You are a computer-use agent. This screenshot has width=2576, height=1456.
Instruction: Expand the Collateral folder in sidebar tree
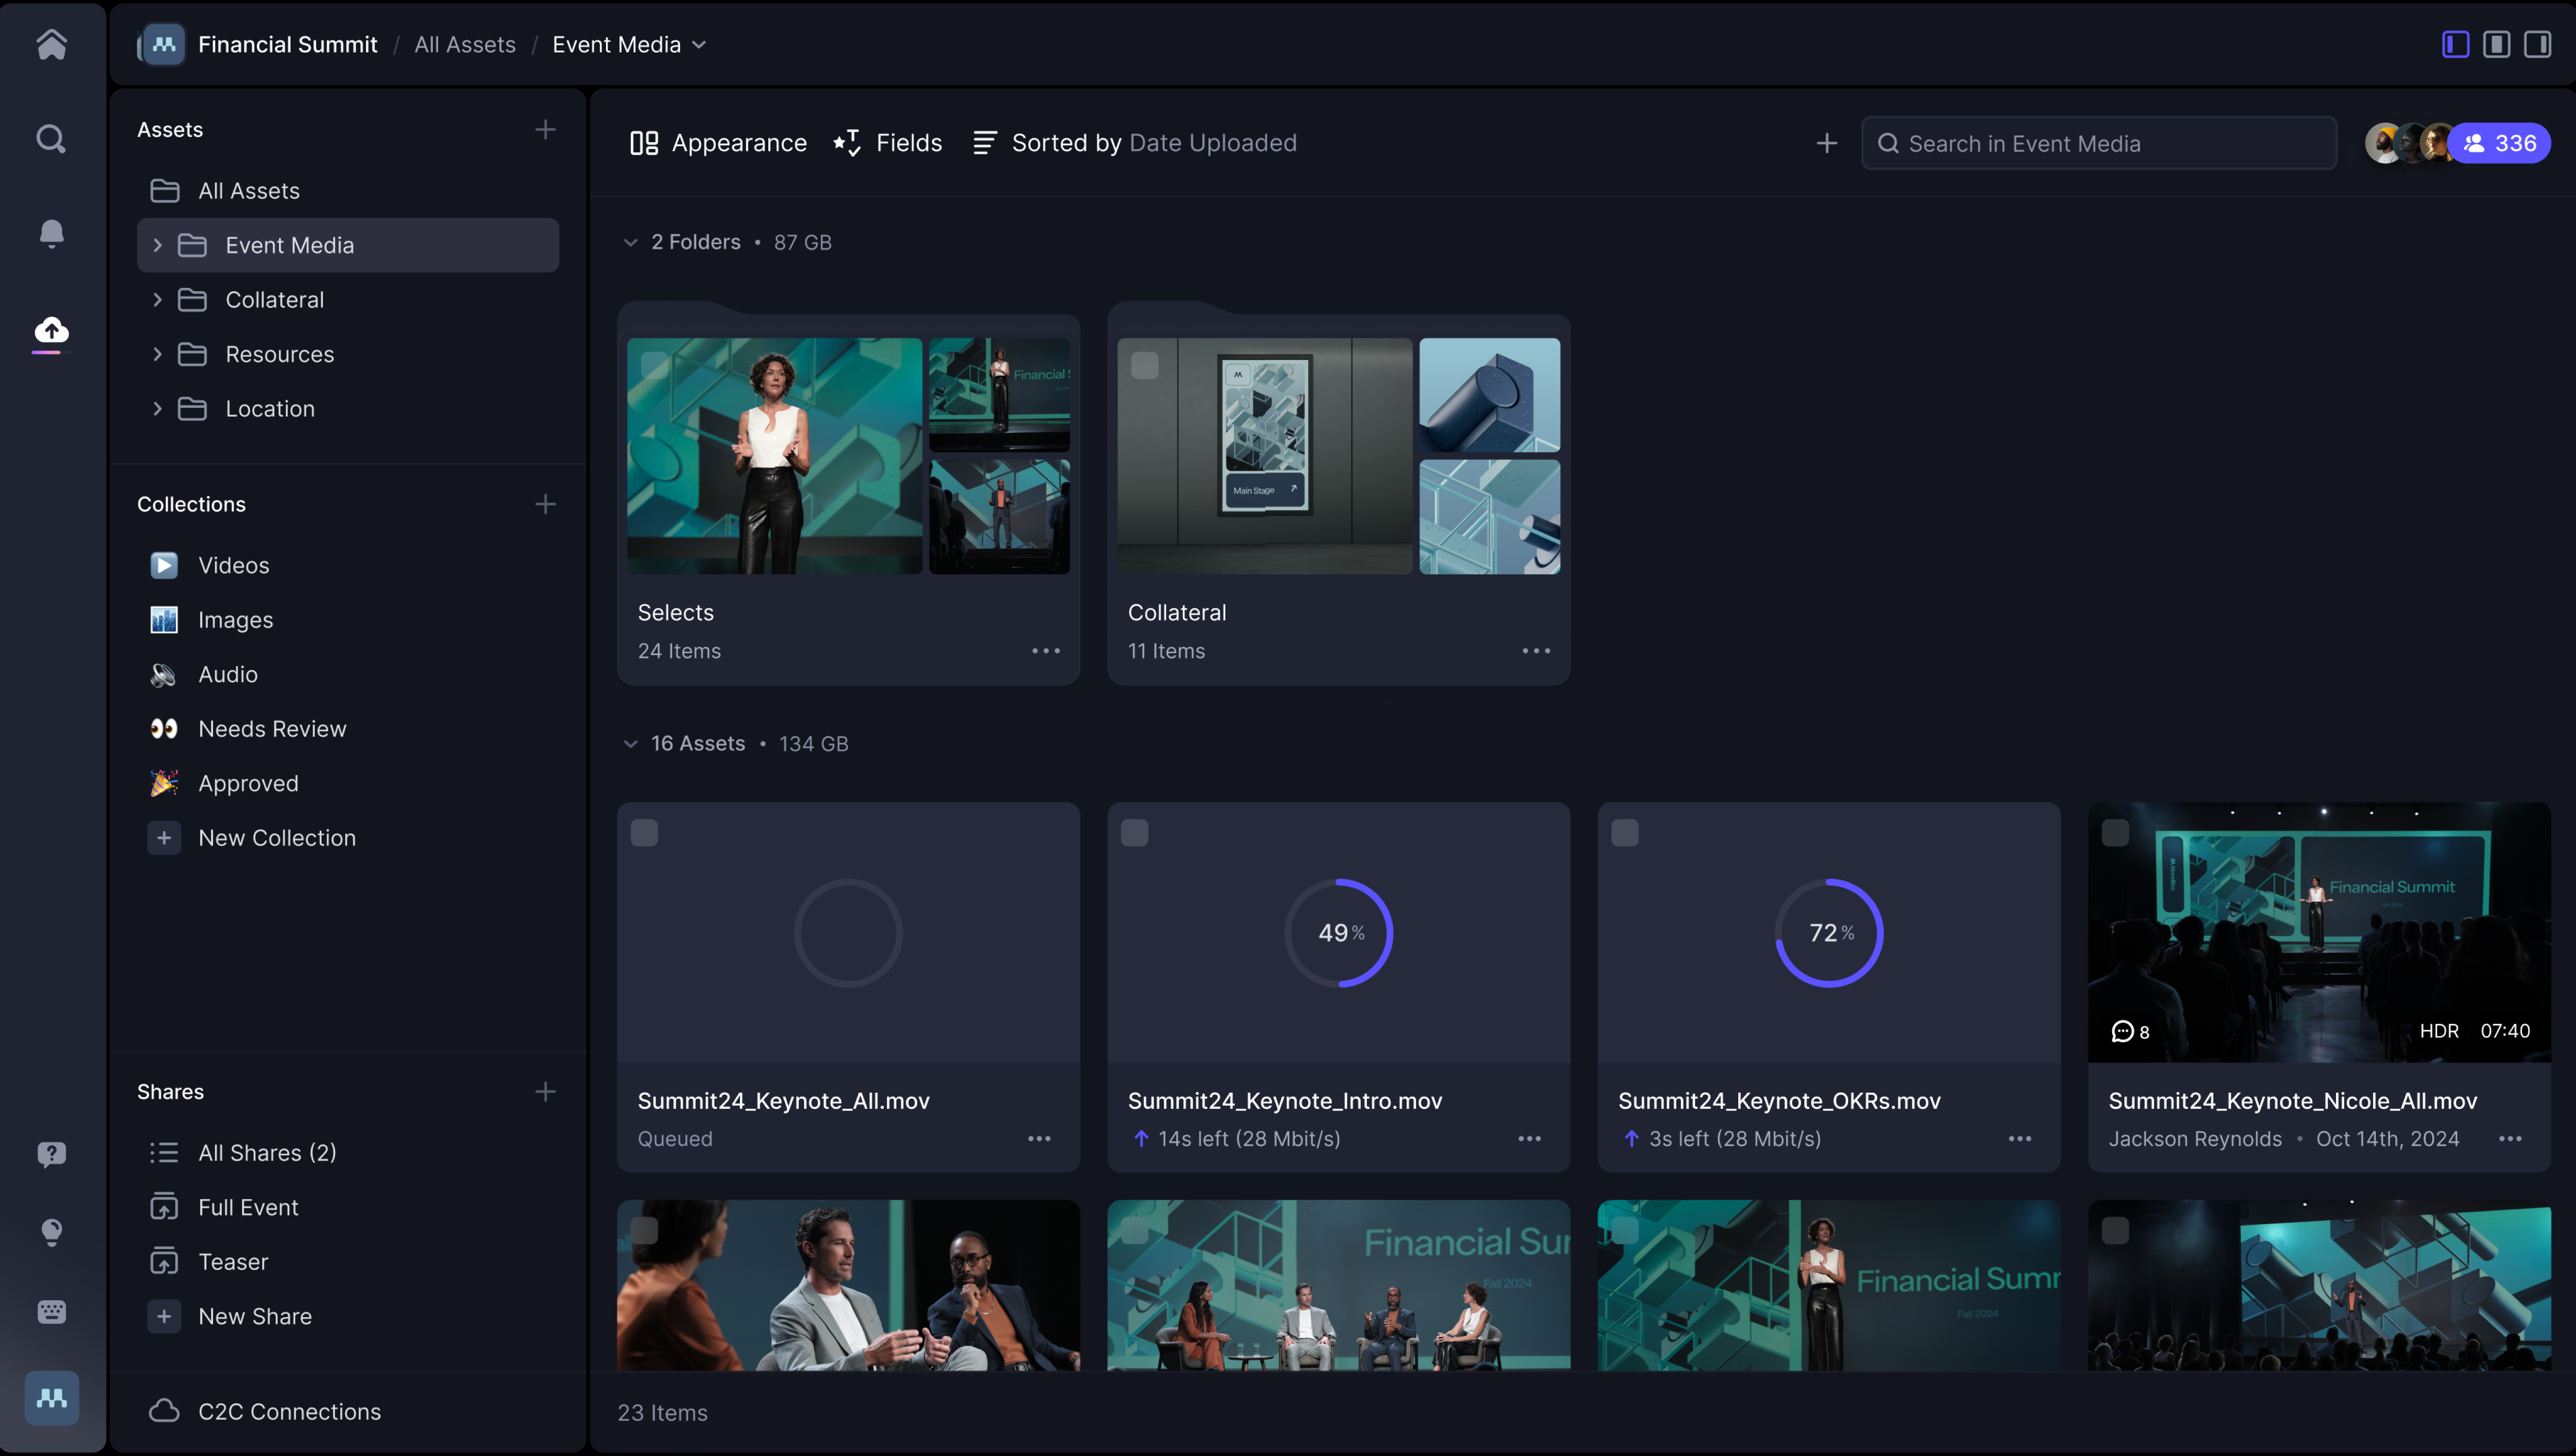pyautogui.click(x=157, y=300)
